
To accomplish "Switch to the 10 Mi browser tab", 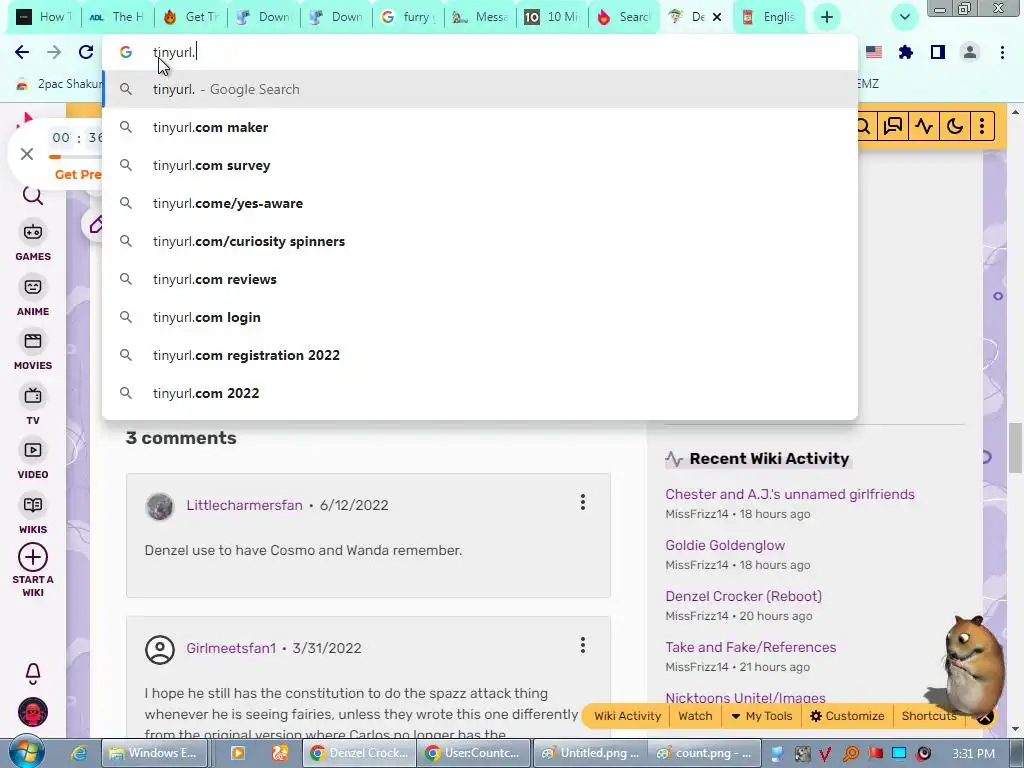I will (552, 17).
